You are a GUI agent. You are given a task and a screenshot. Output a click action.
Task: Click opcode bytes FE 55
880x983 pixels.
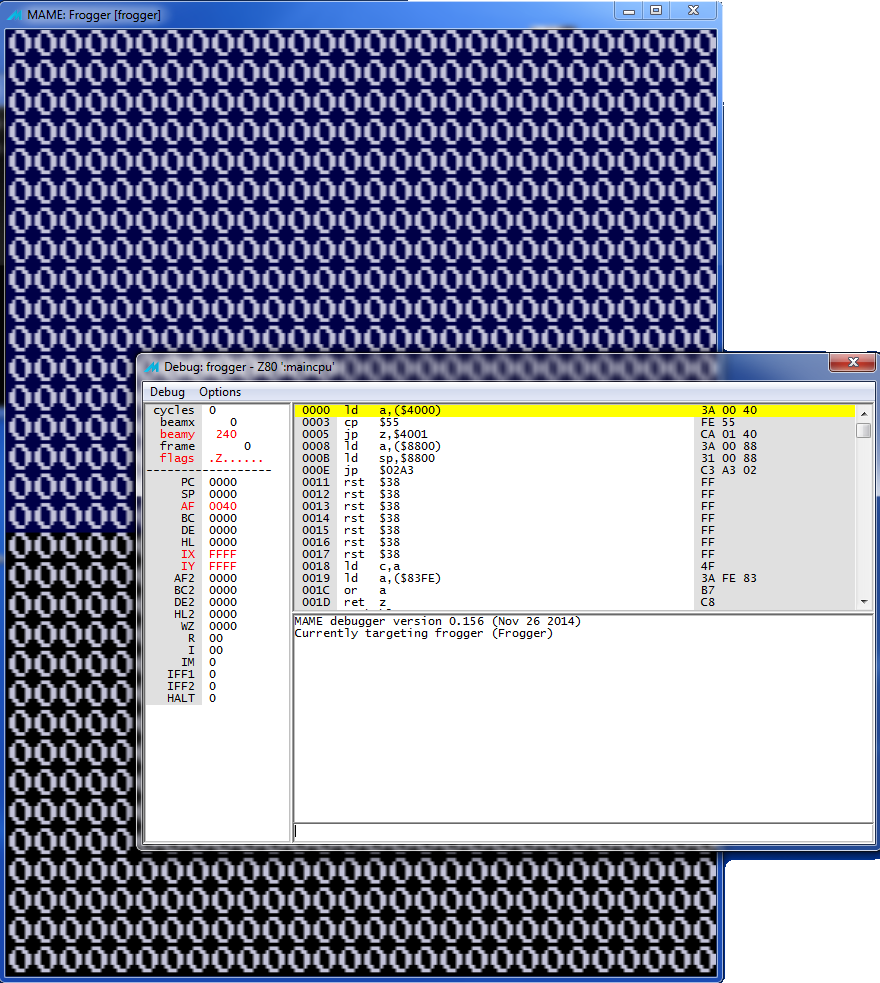(718, 422)
